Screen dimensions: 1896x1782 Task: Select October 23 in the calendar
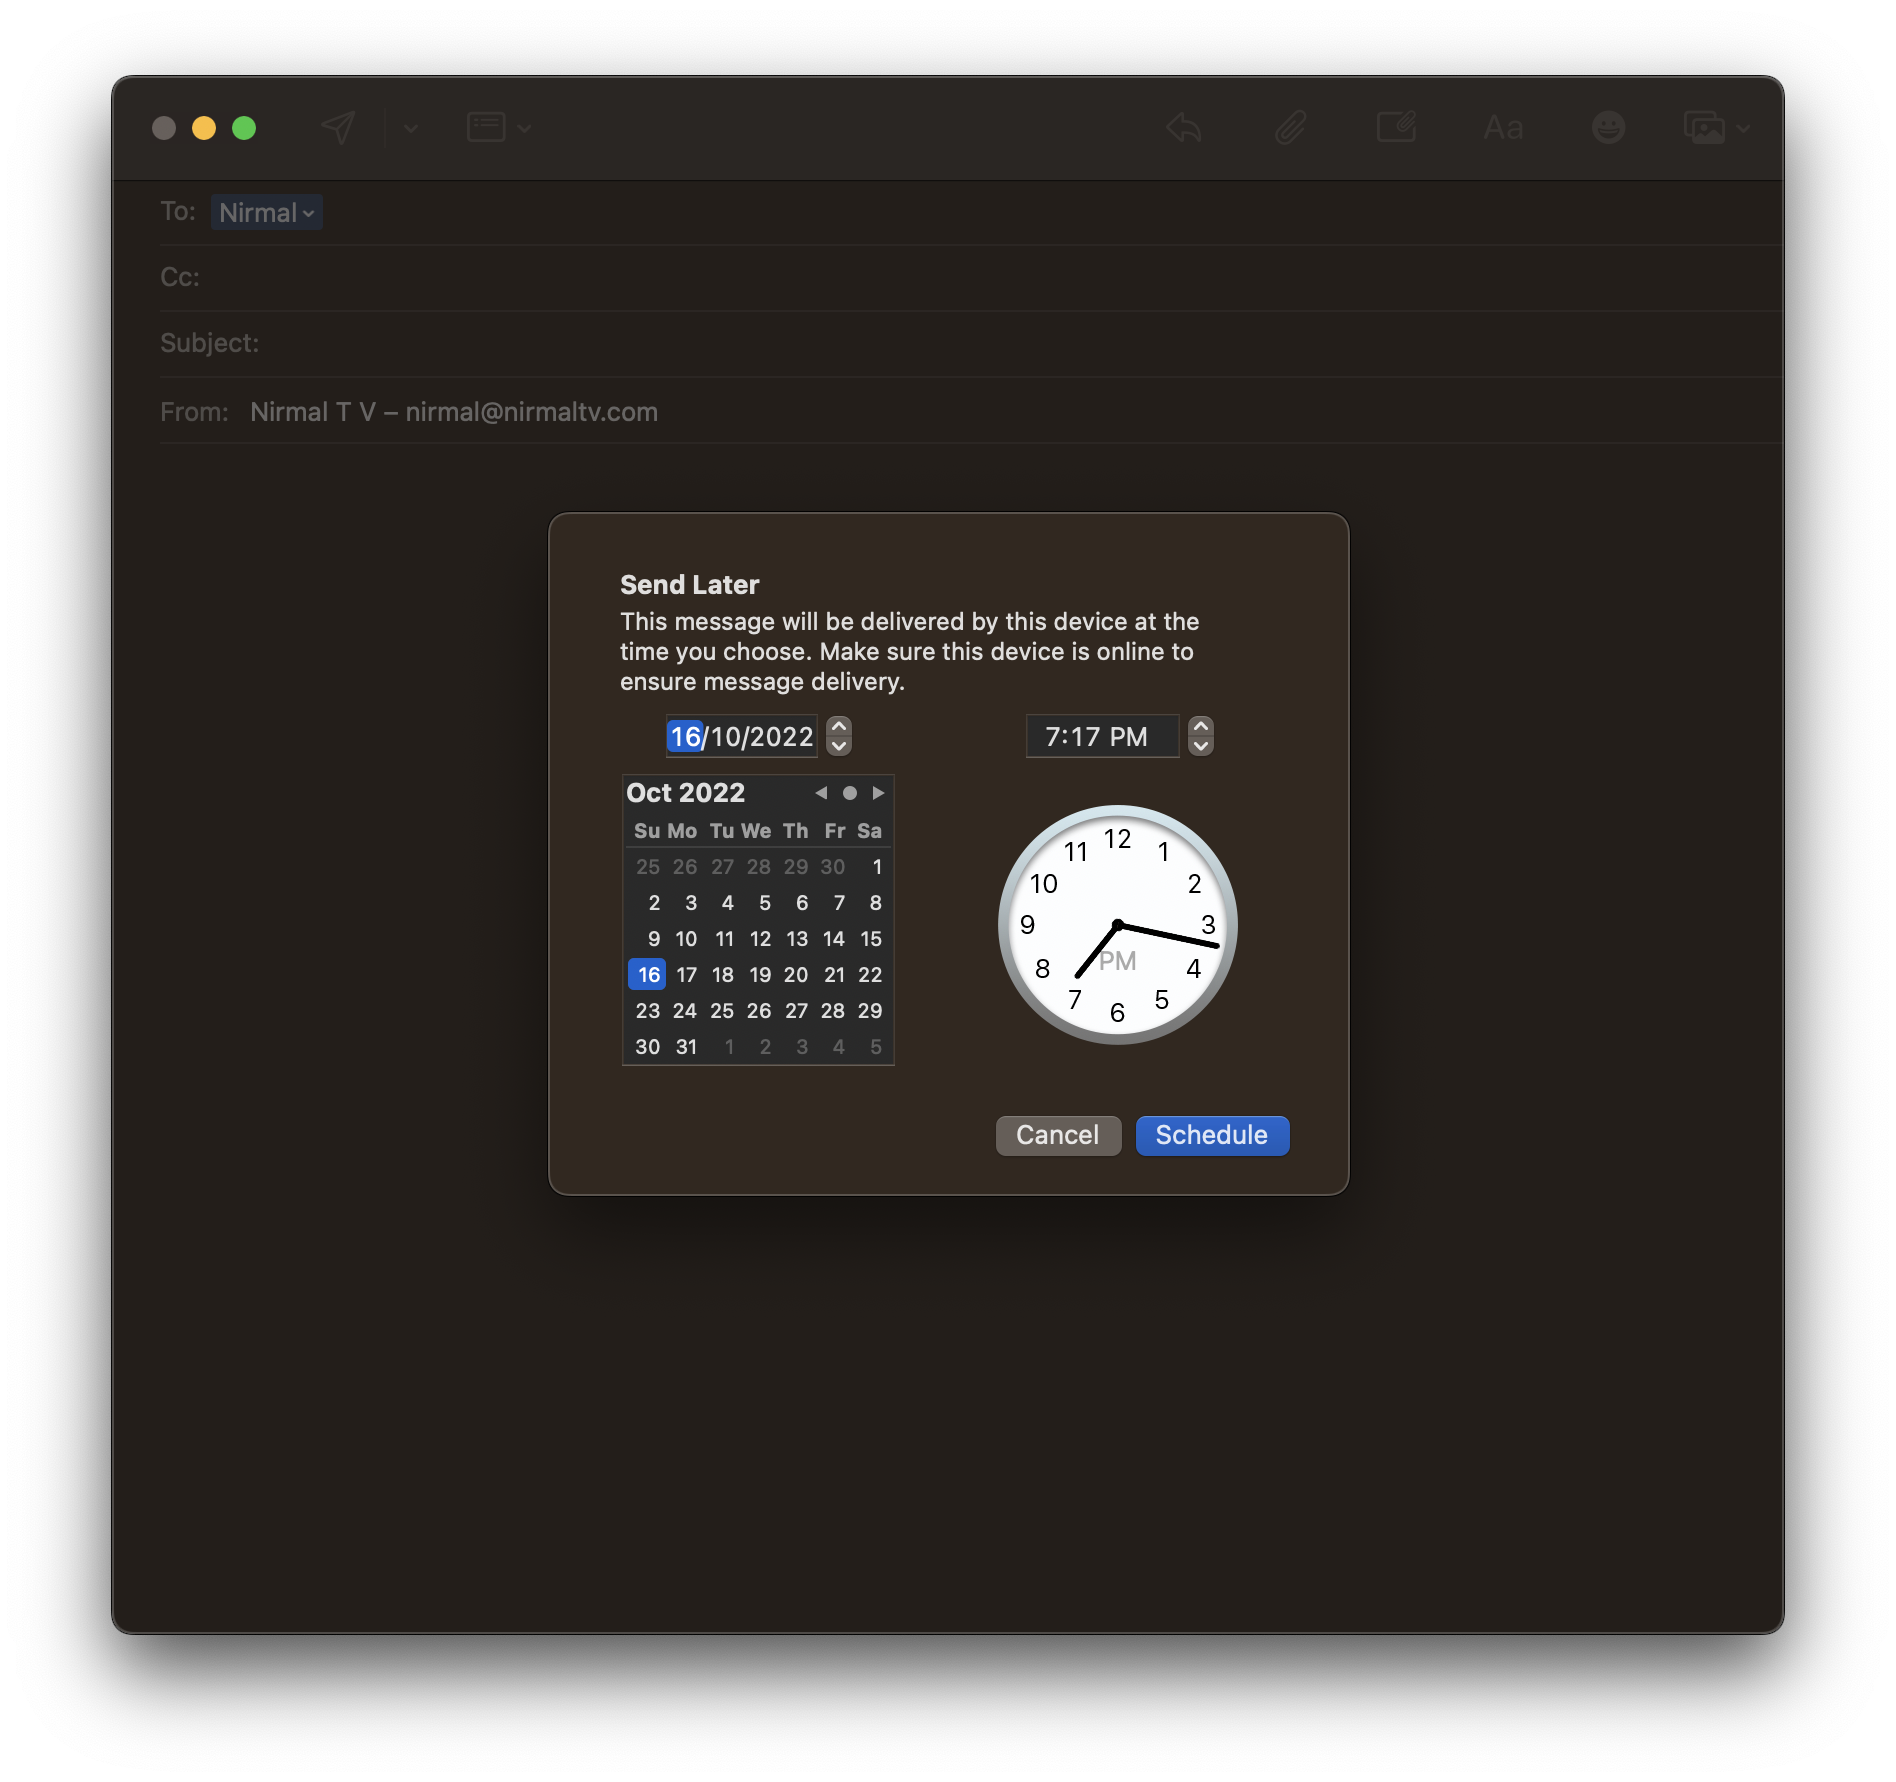pos(648,1010)
